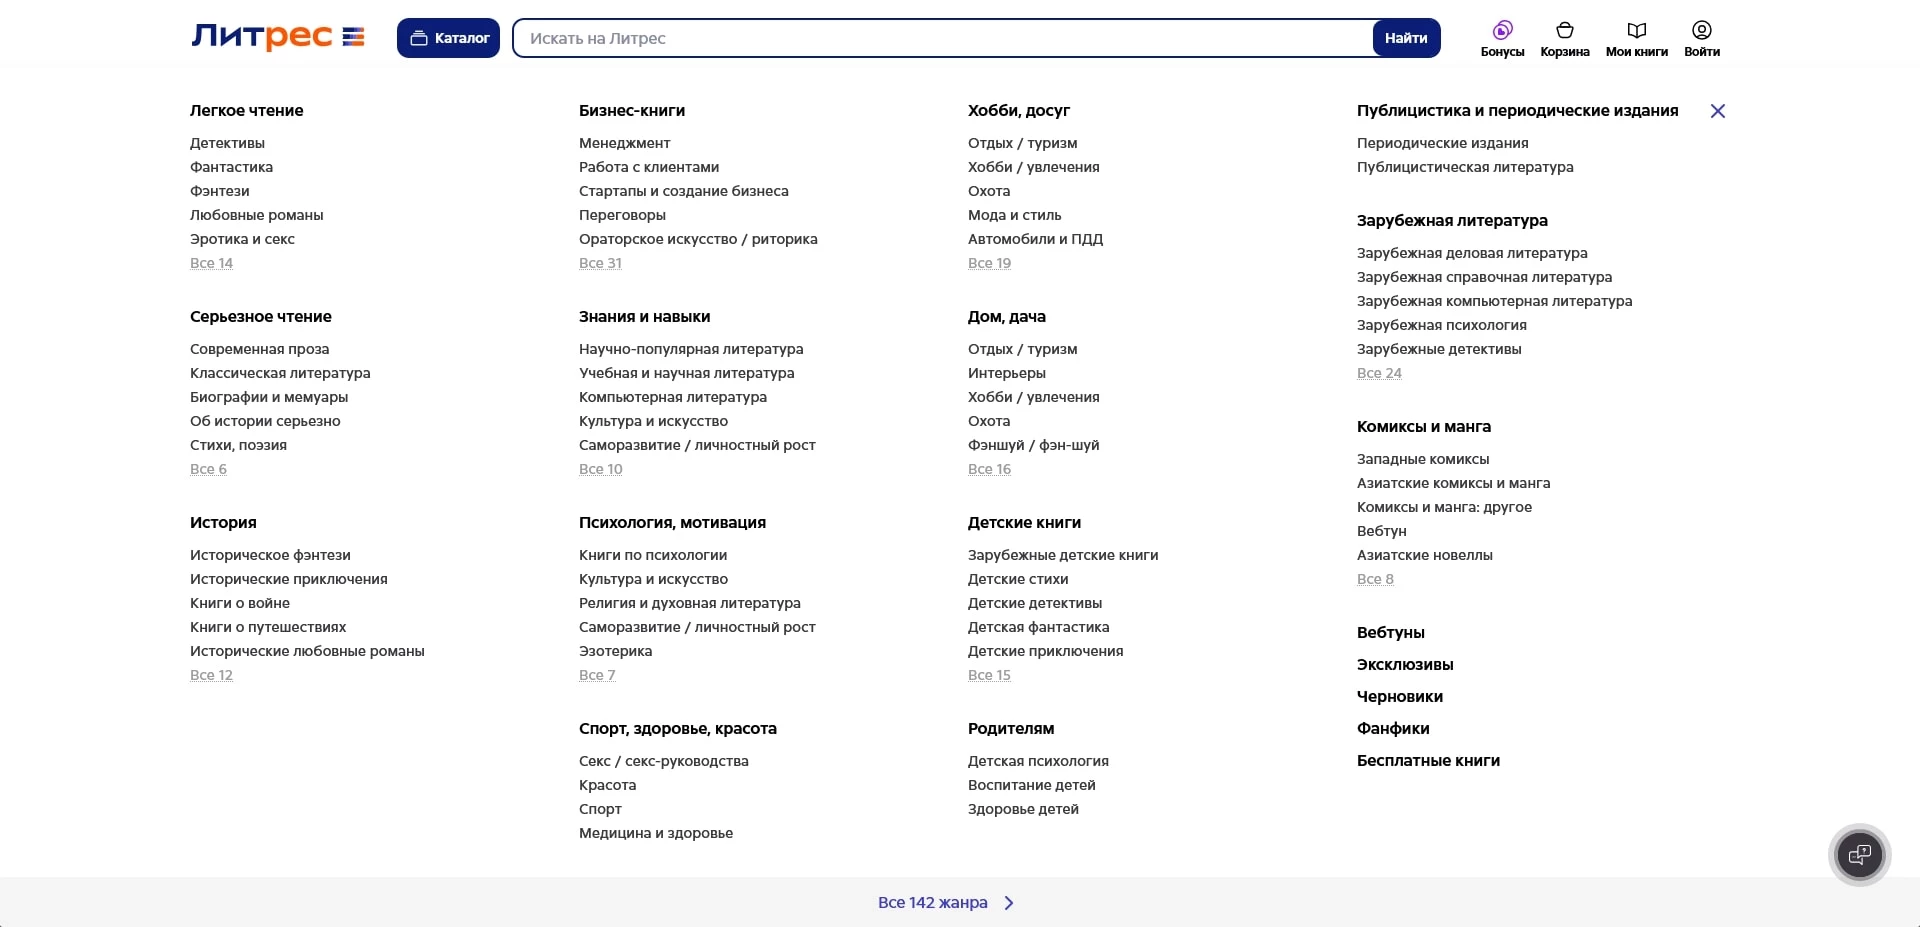Open the Комиксы и манга heading
This screenshot has width=1920, height=927.
tap(1423, 426)
